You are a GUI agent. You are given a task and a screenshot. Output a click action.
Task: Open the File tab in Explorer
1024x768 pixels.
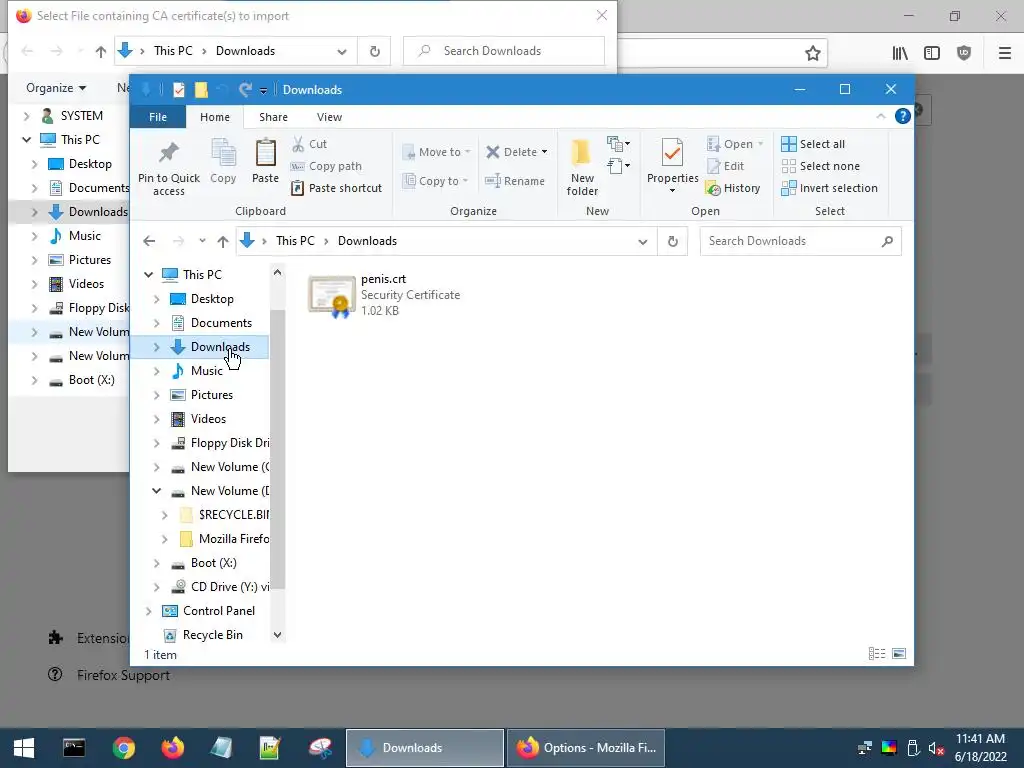point(158,117)
